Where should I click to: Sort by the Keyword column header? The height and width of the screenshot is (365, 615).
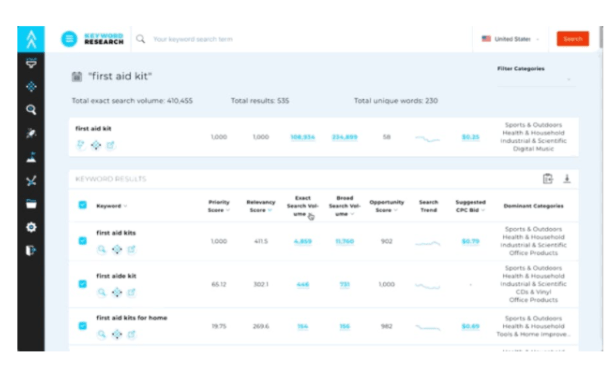112,206
